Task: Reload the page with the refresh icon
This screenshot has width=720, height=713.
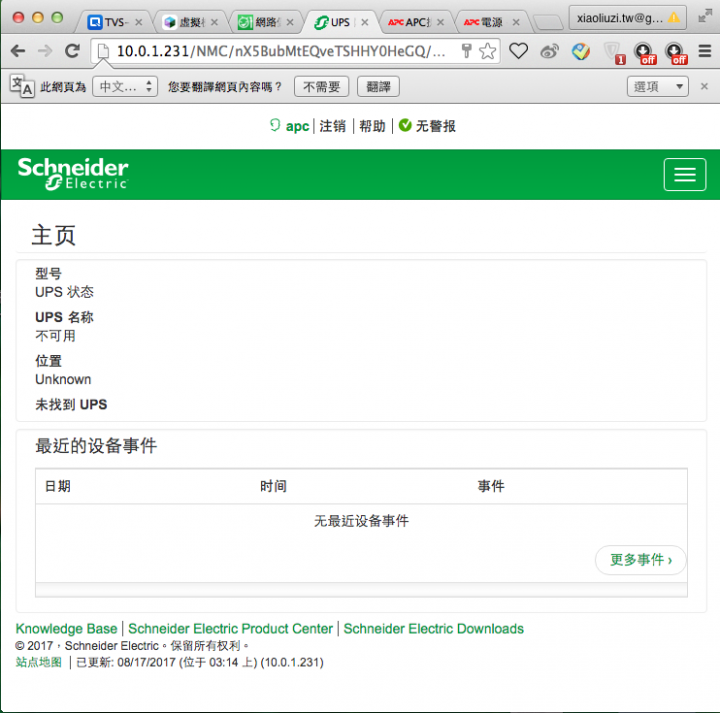Action: pyautogui.click(x=73, y=51)
